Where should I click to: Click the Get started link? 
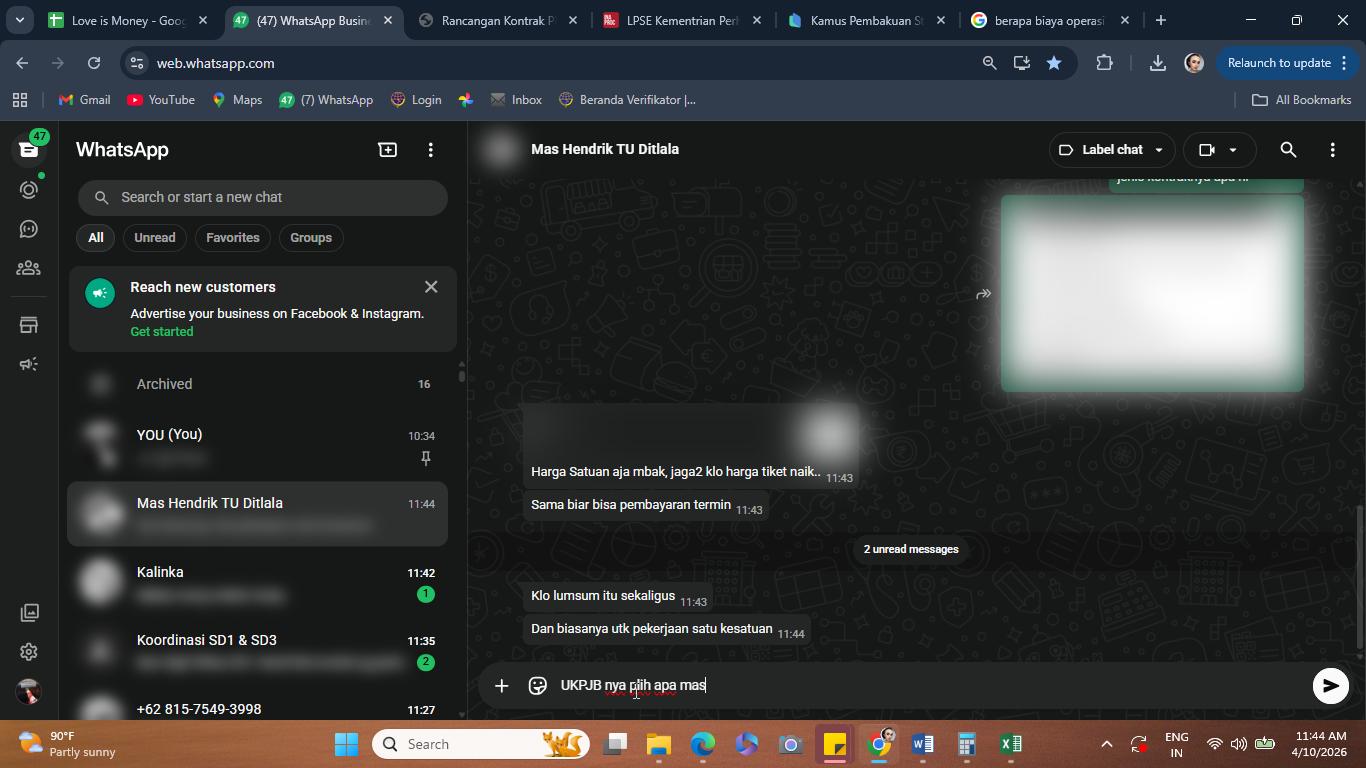point(162,332)
